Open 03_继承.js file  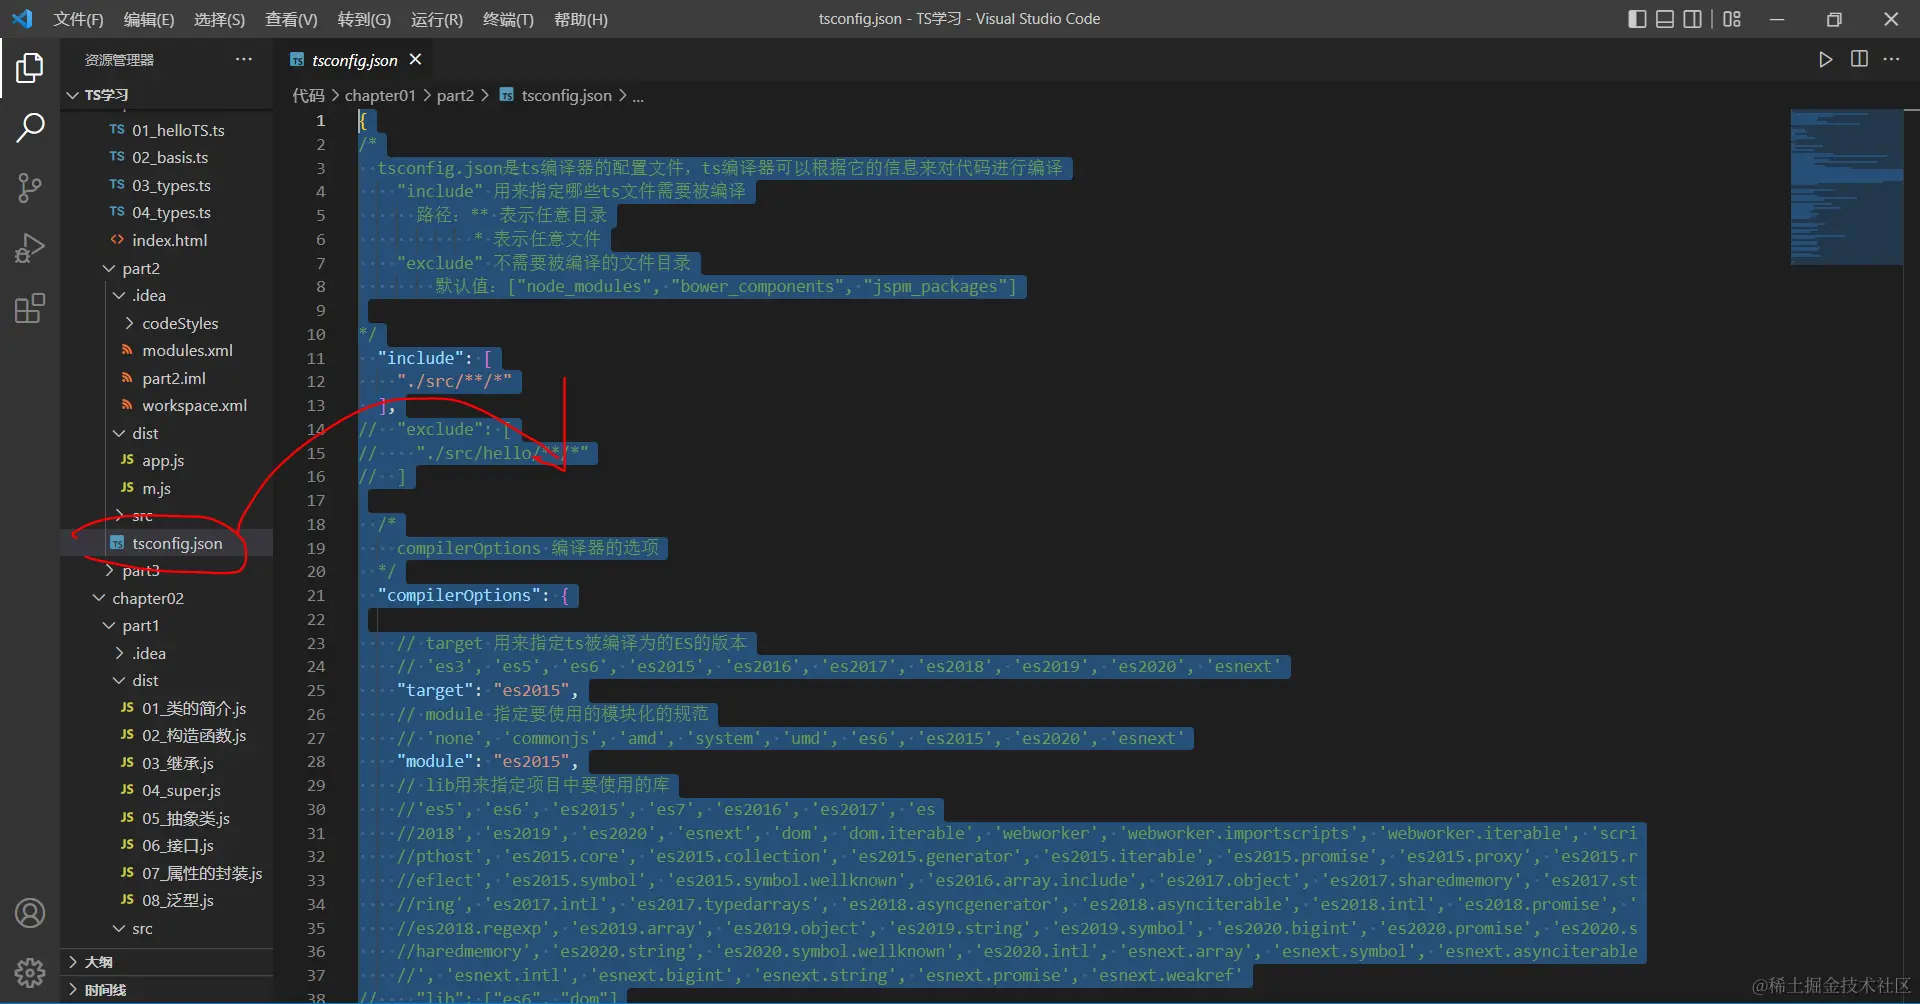pyautogui.click(x=178, y=763)
